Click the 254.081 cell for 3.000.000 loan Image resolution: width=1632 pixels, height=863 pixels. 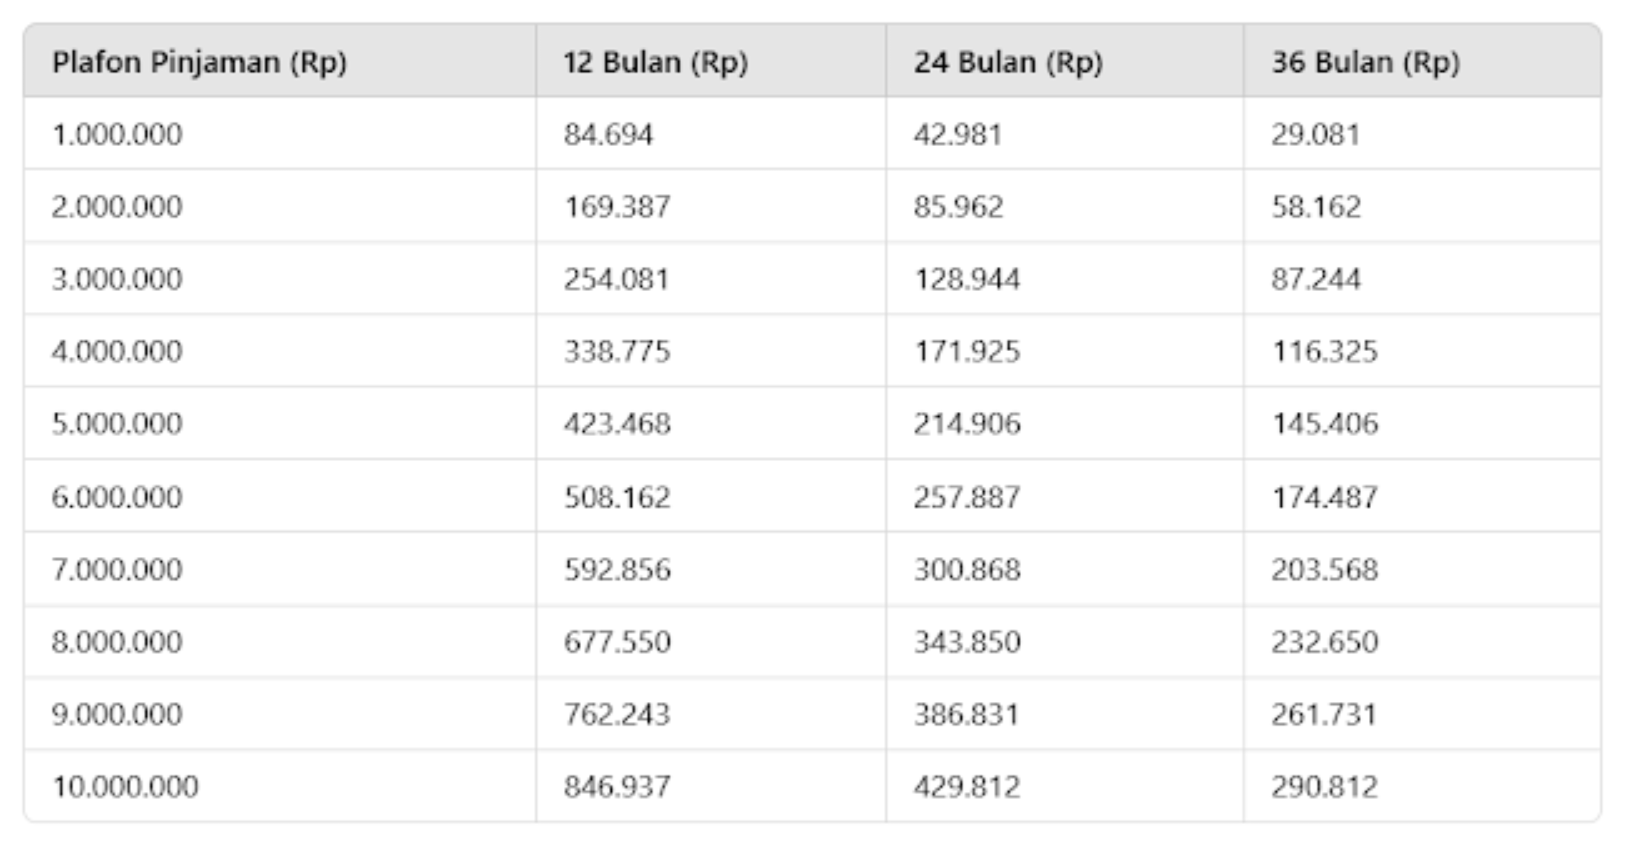tap(616, 279)
